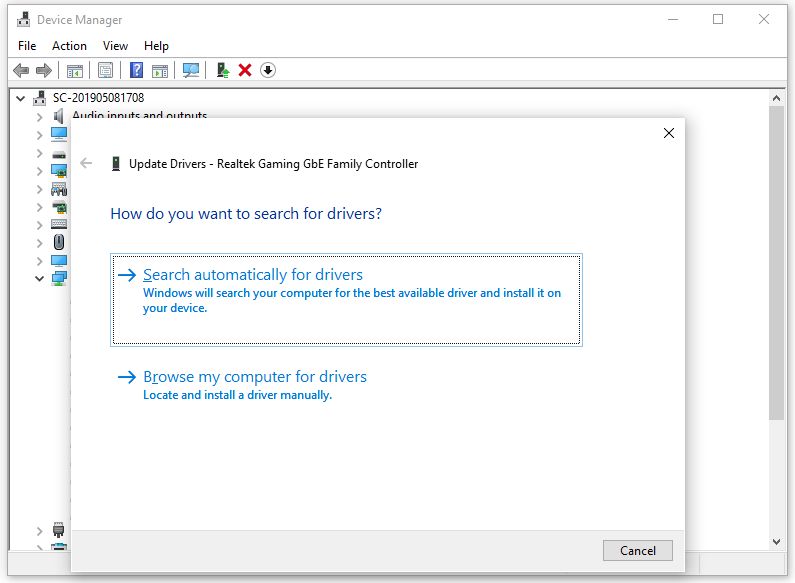The height and width of the screenshot is (583, 795).
Task: Select the display adapters category icon
Action: (59, 171)
